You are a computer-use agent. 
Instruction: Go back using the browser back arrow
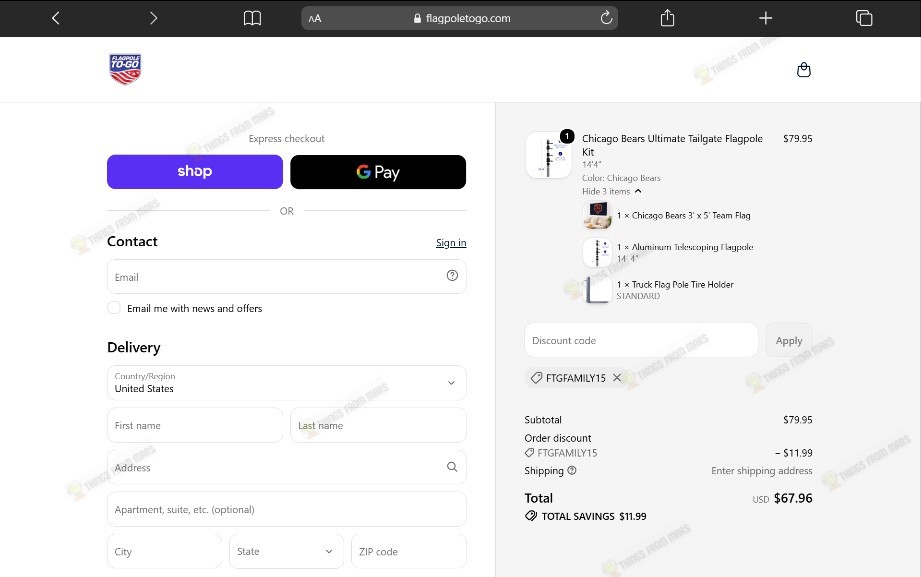point(56,18)
